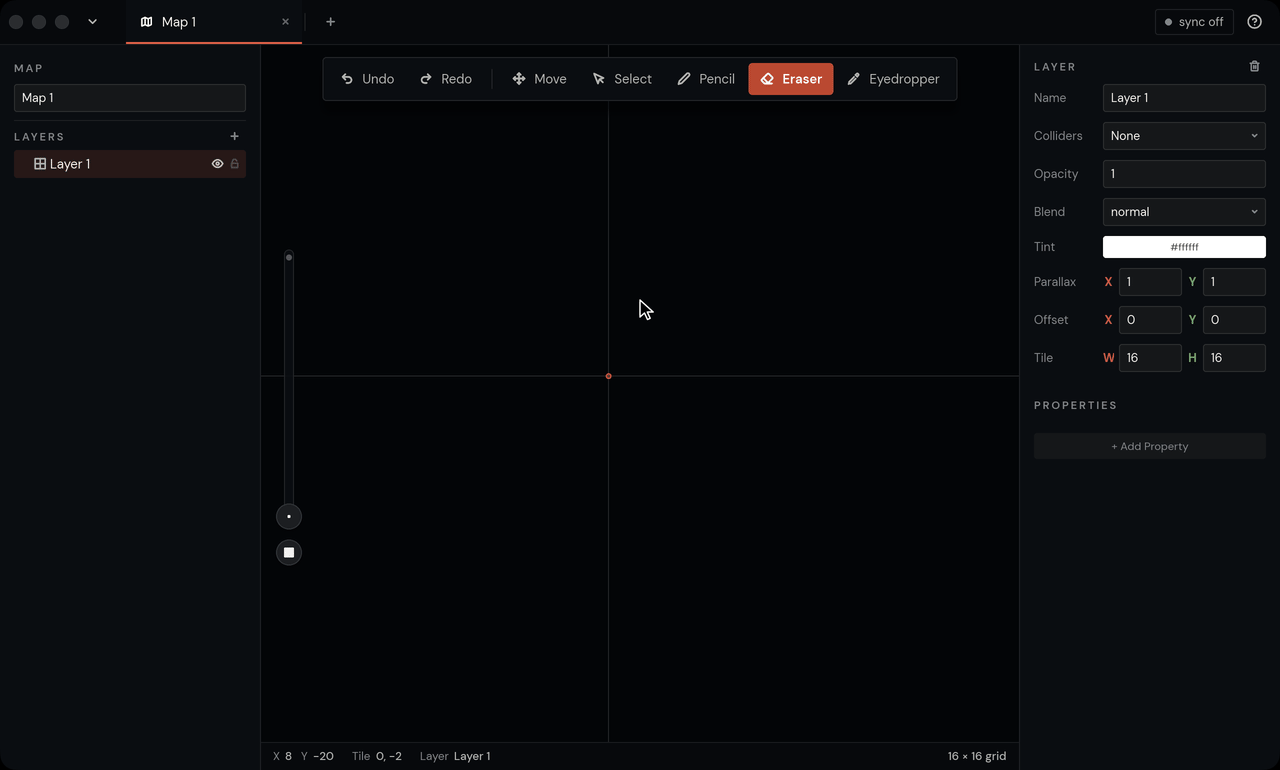
Task: Click the Redo tool
Action: click(x=446, y=79)
